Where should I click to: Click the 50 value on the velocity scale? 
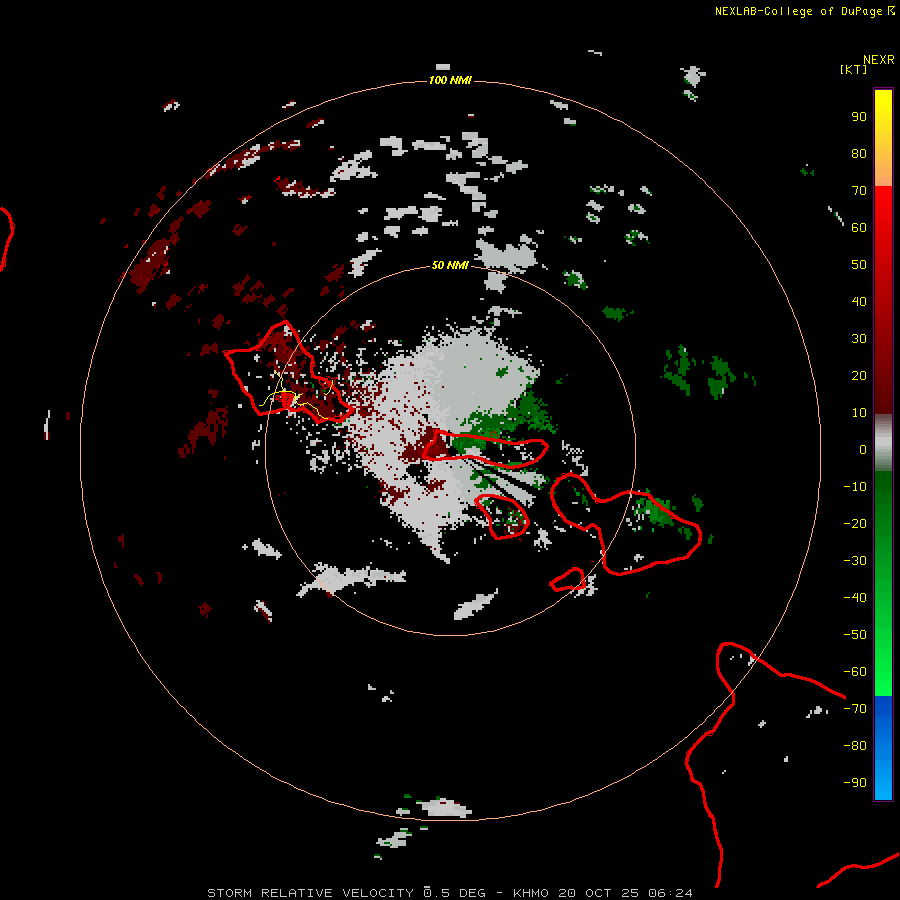point(859,265)
